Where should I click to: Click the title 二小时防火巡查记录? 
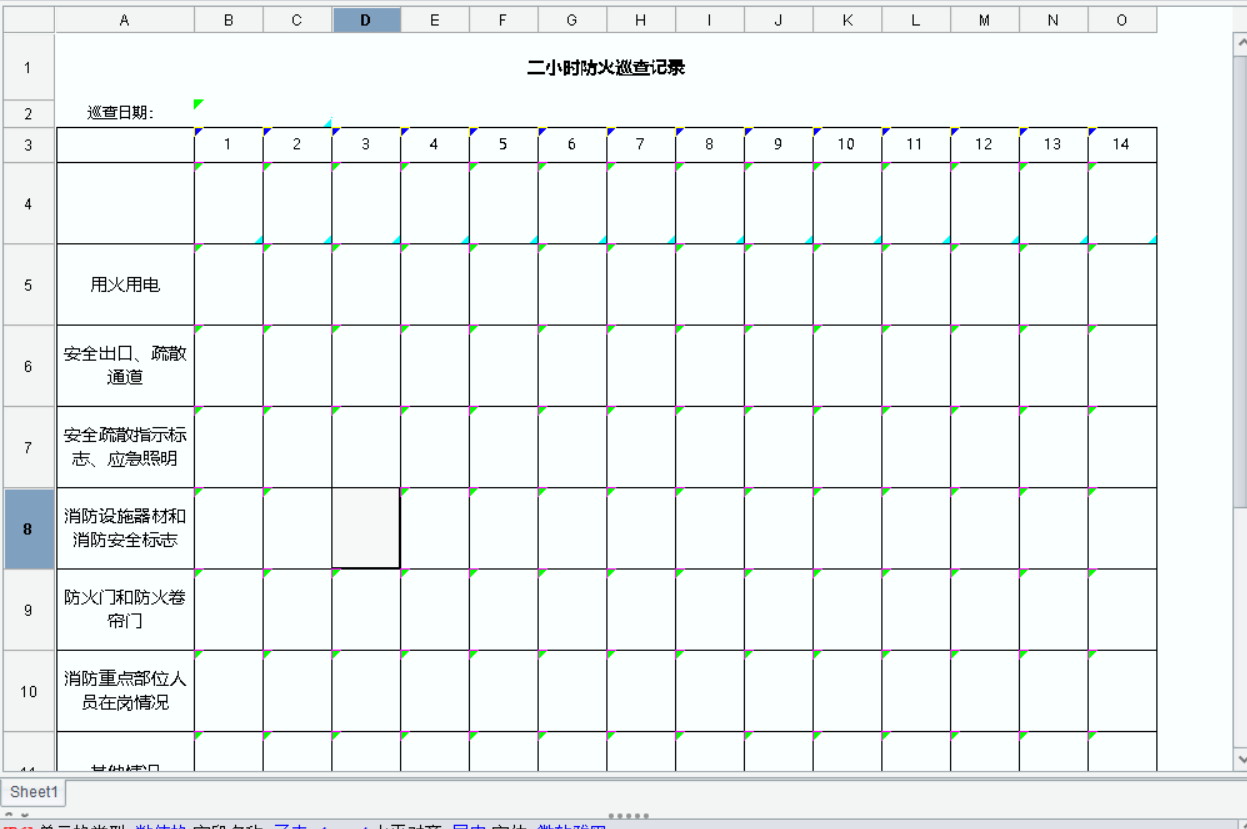606,68
